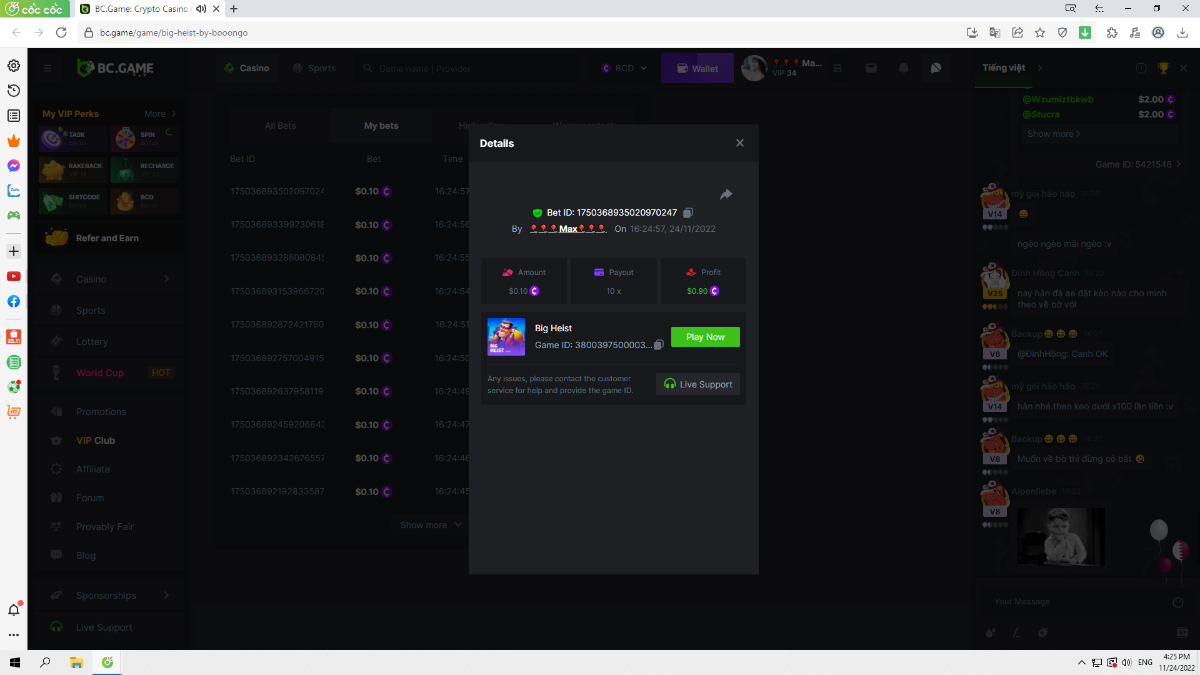Open YouTube from browser sidebar

(x=14, y=276)
